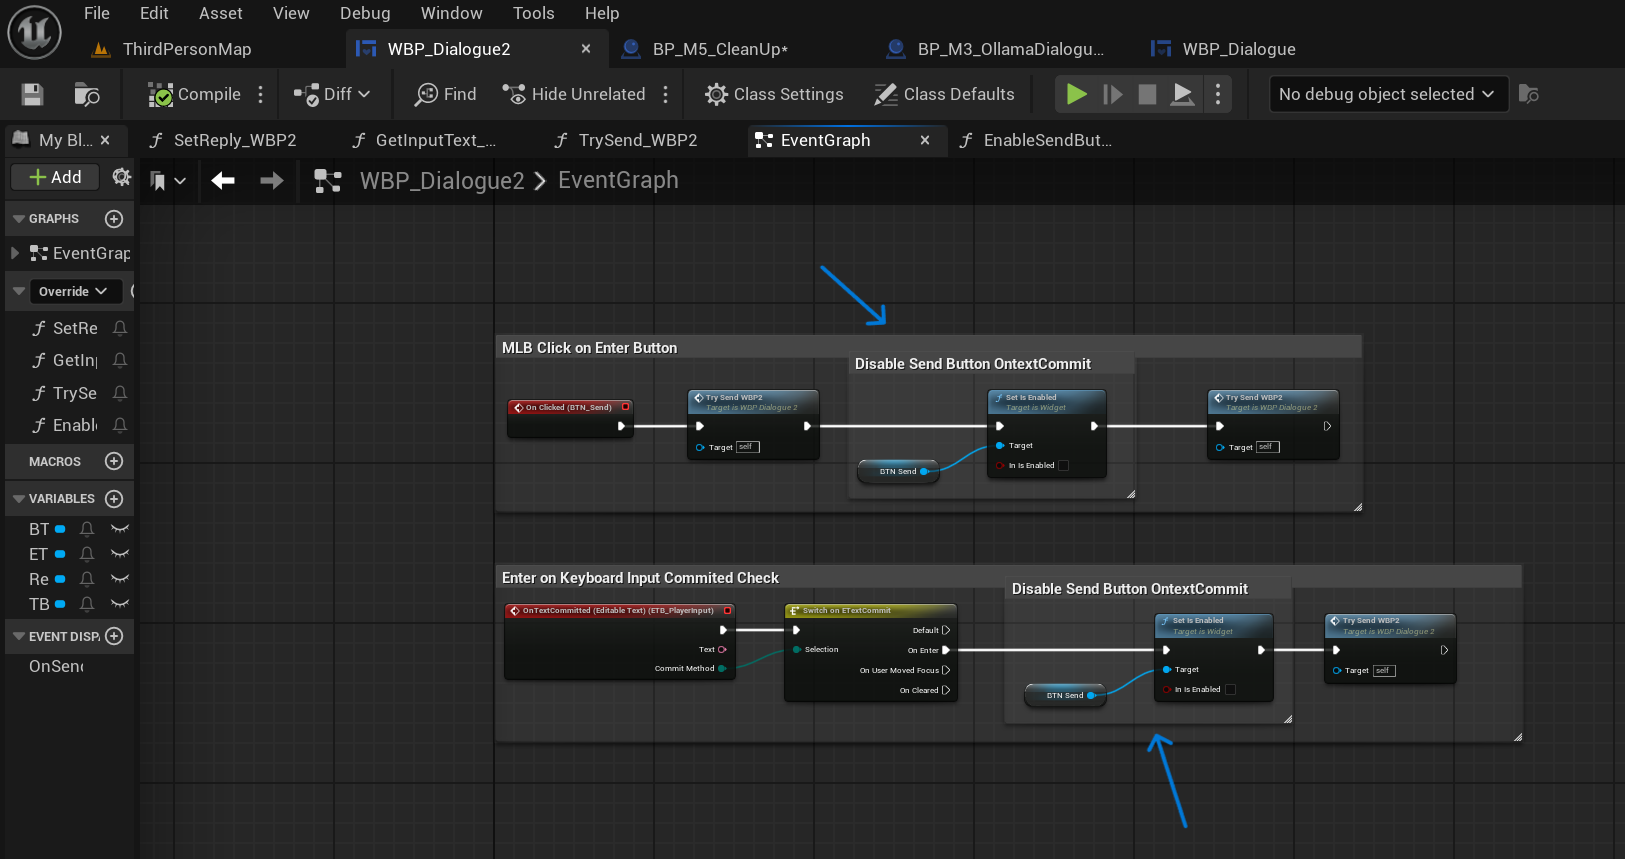
Task: Expand the Override dropdown
Action: 73,291
